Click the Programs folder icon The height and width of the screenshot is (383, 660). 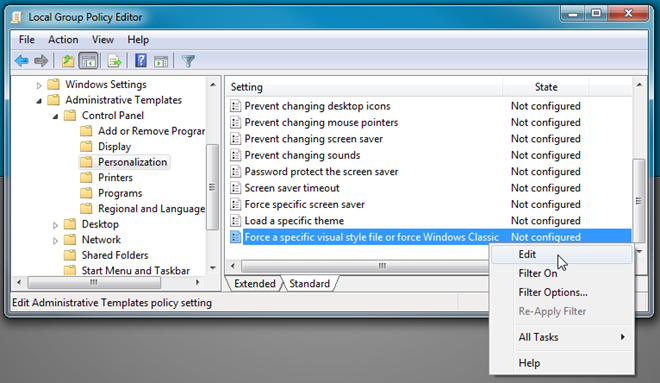[86, 193]
